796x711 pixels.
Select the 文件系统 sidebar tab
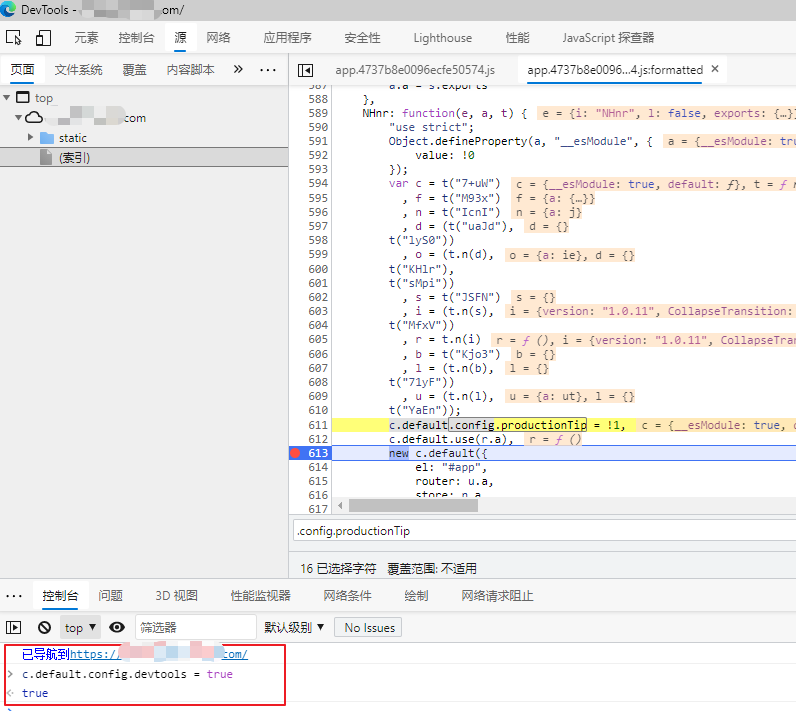click(79, 70)
